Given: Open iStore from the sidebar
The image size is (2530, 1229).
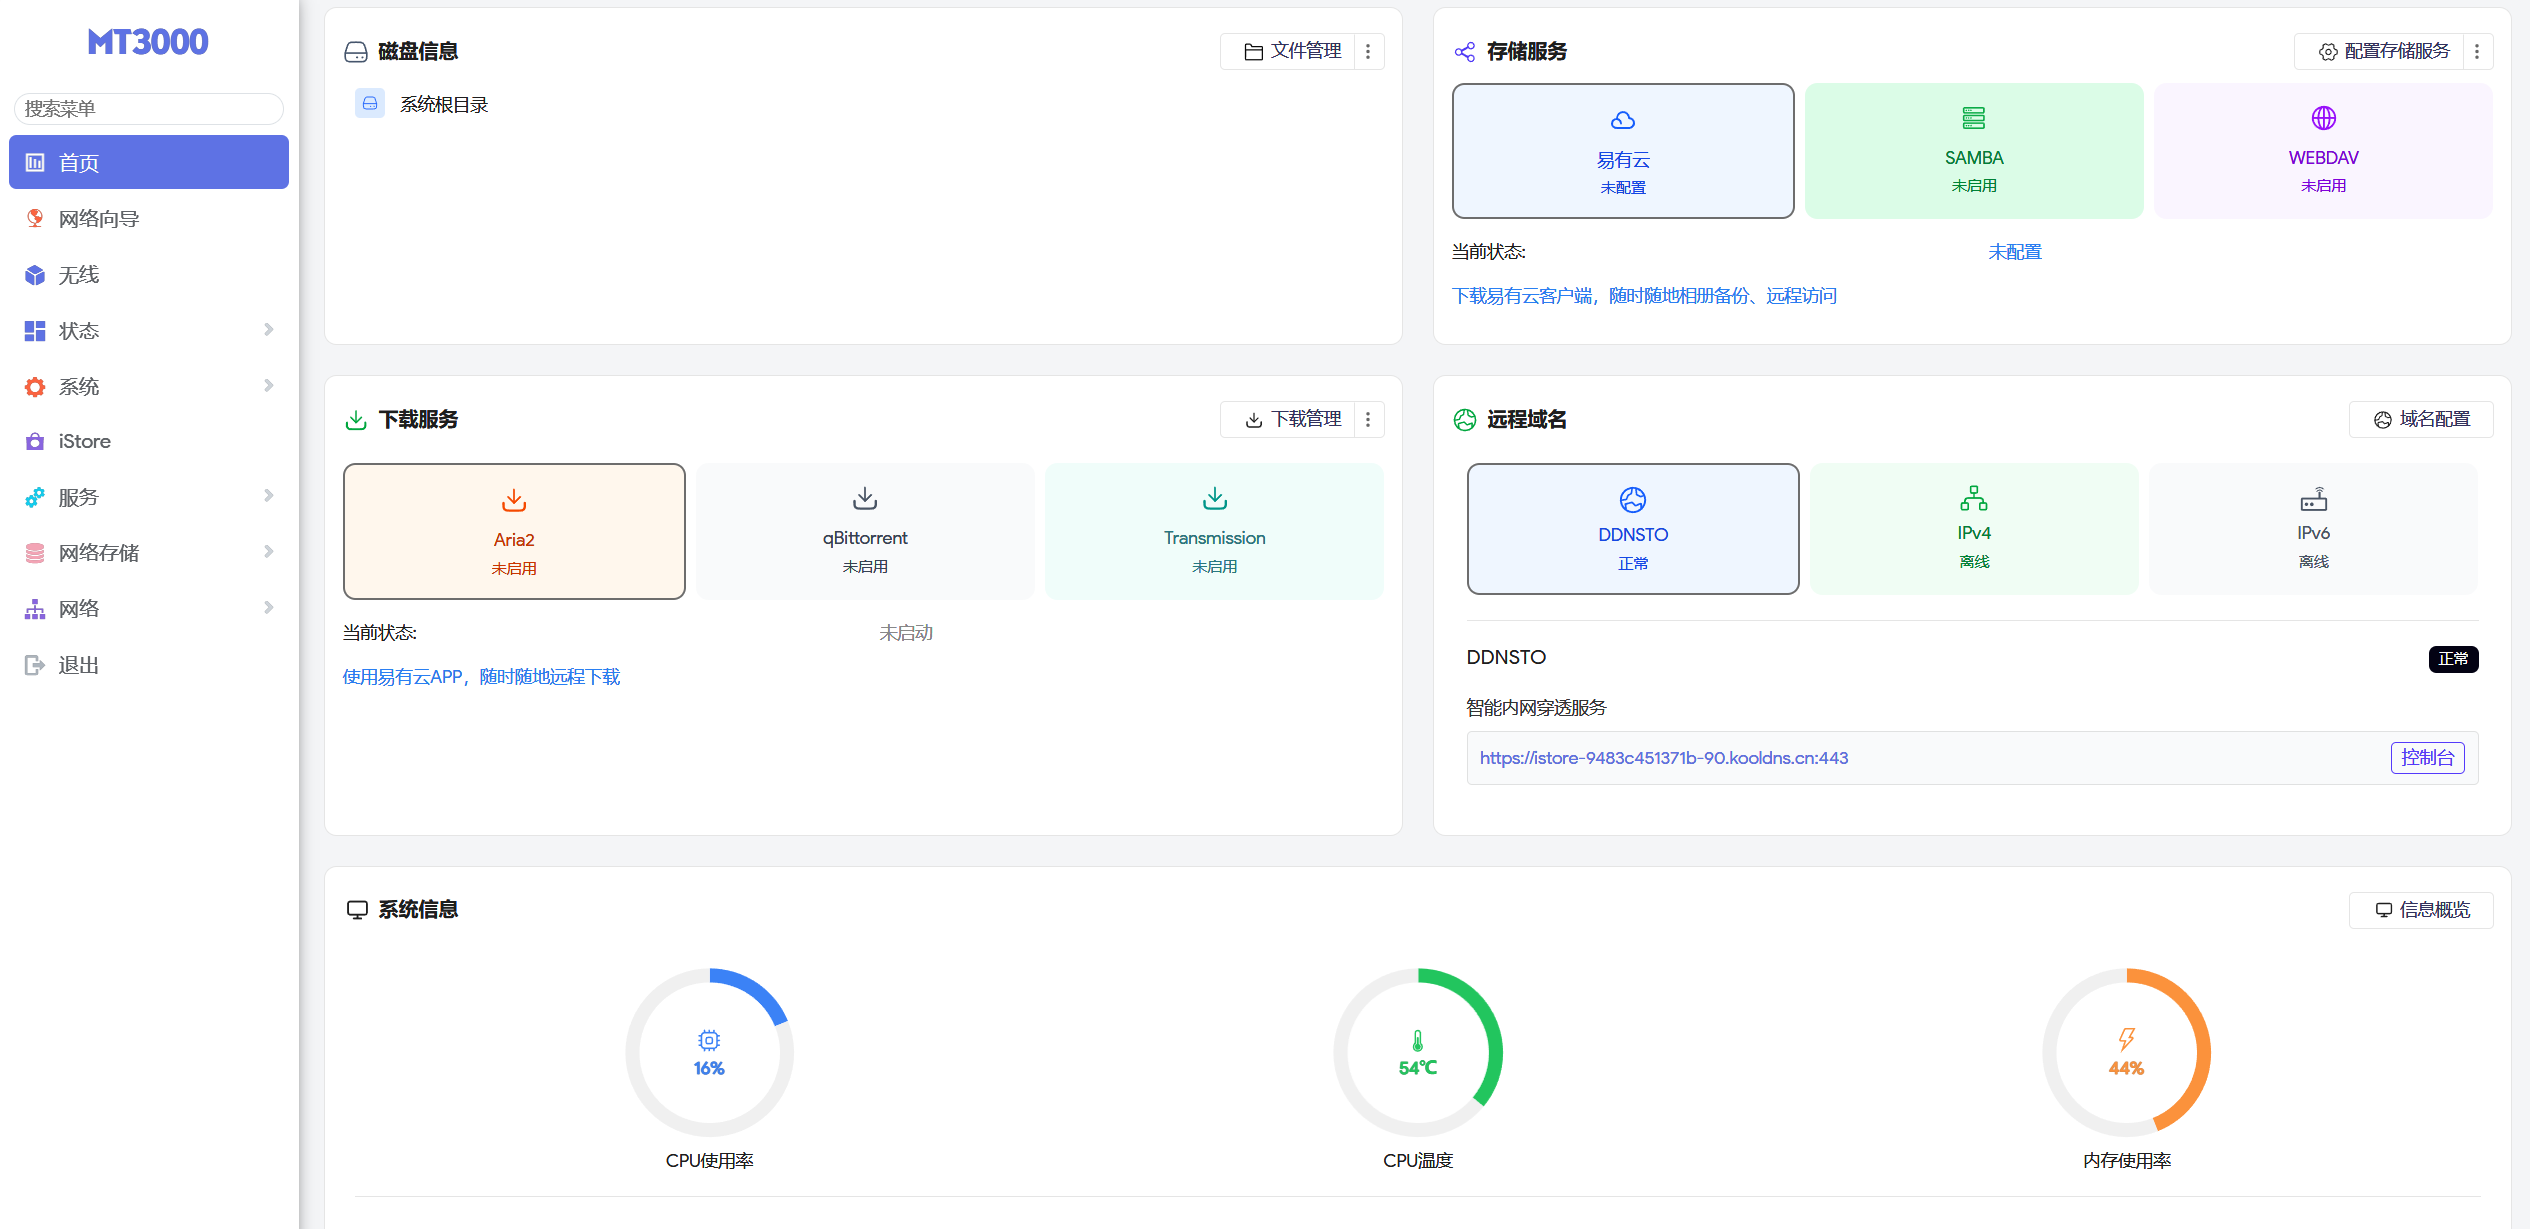Looking at the screenshot, I should tap(85, 441).
